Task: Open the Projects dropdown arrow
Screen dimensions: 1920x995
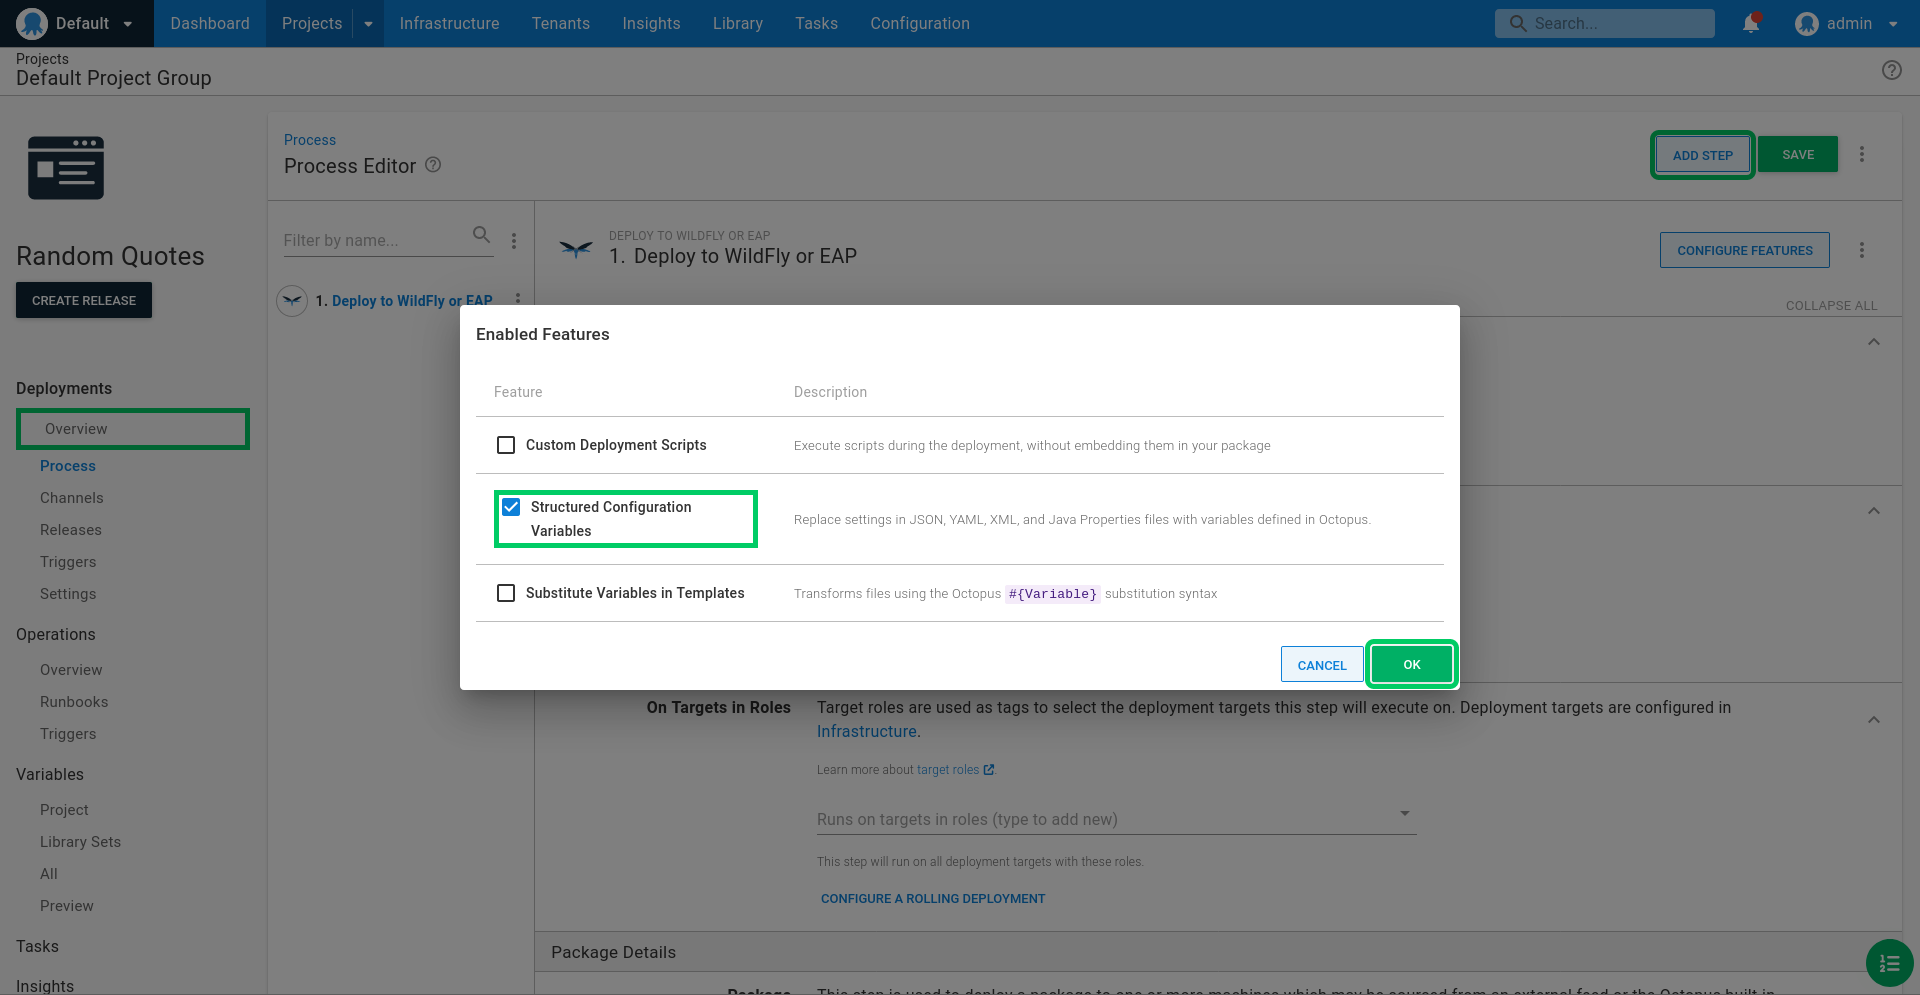Action: click(x=368, y=24)
